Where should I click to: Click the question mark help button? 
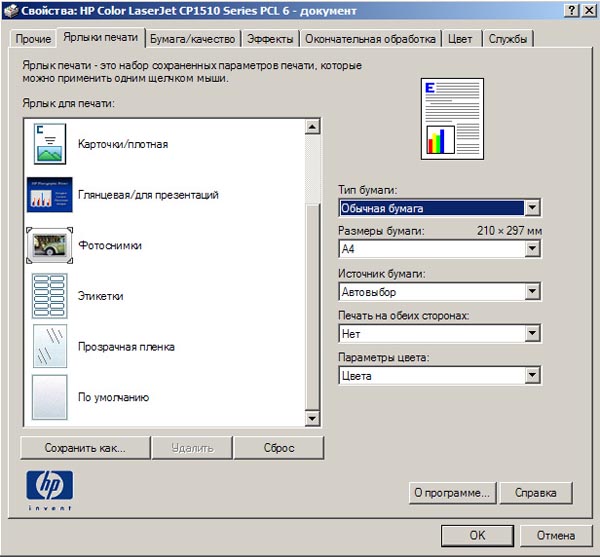click(x=571, y=10)
